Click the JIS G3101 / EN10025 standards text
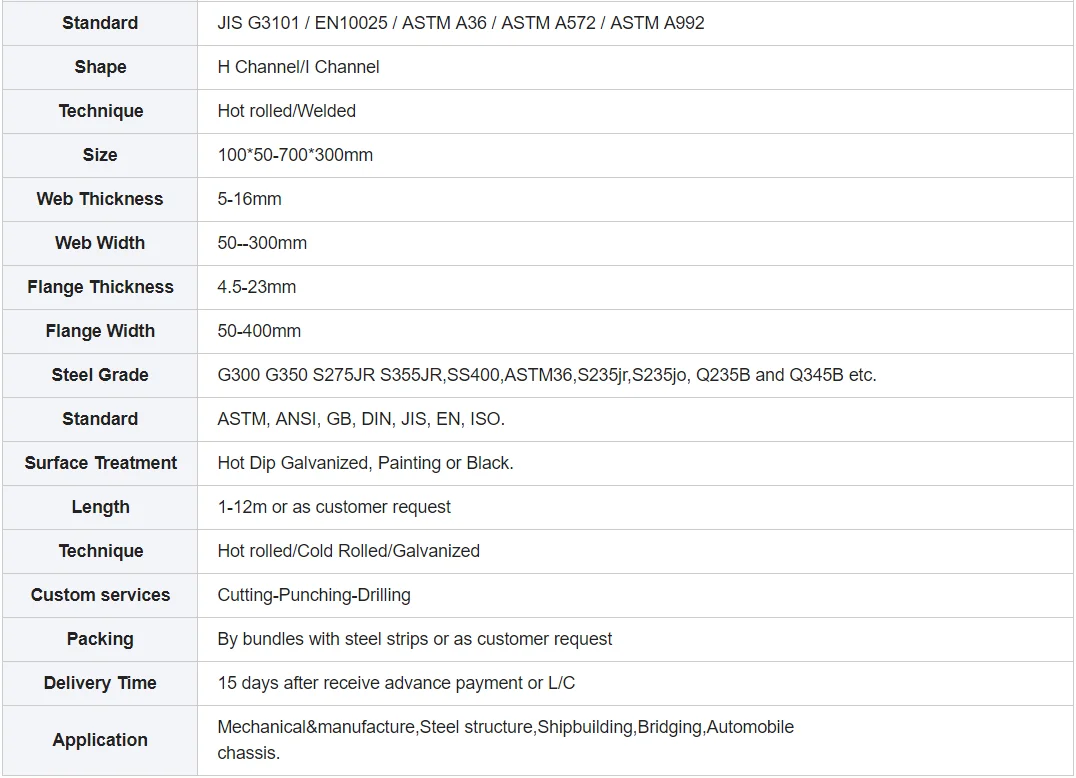This screenshot has height=778, width=1076. point(460,23)
